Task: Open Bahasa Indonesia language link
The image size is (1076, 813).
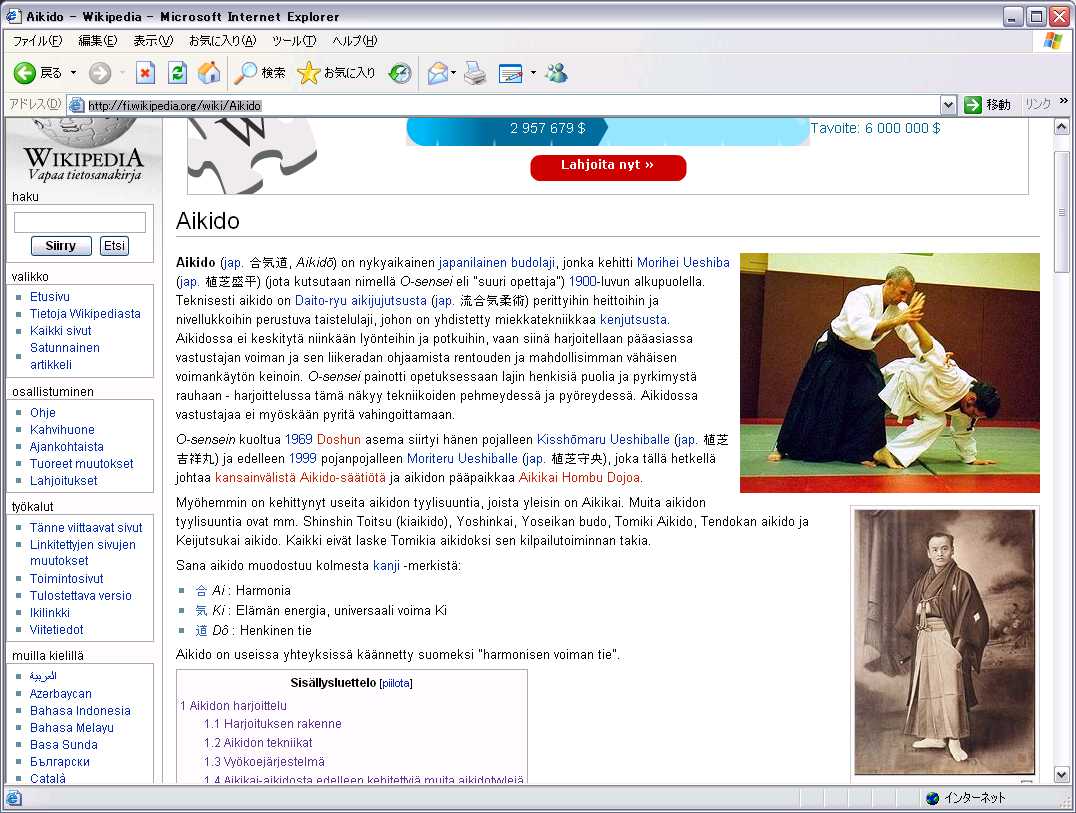Action: (x=80, y=710)
